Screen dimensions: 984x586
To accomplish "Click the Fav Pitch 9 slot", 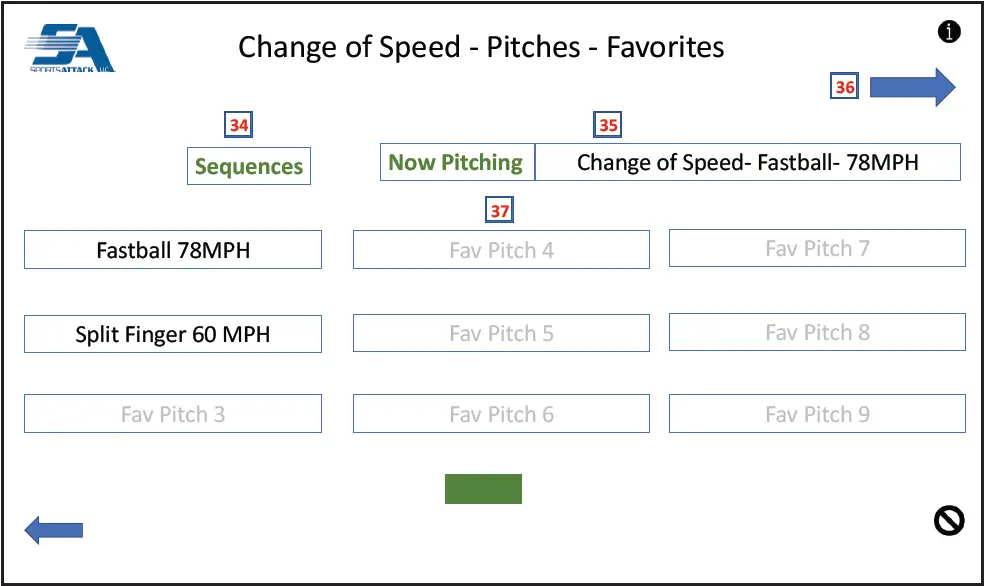I will [x=817, y=414].
